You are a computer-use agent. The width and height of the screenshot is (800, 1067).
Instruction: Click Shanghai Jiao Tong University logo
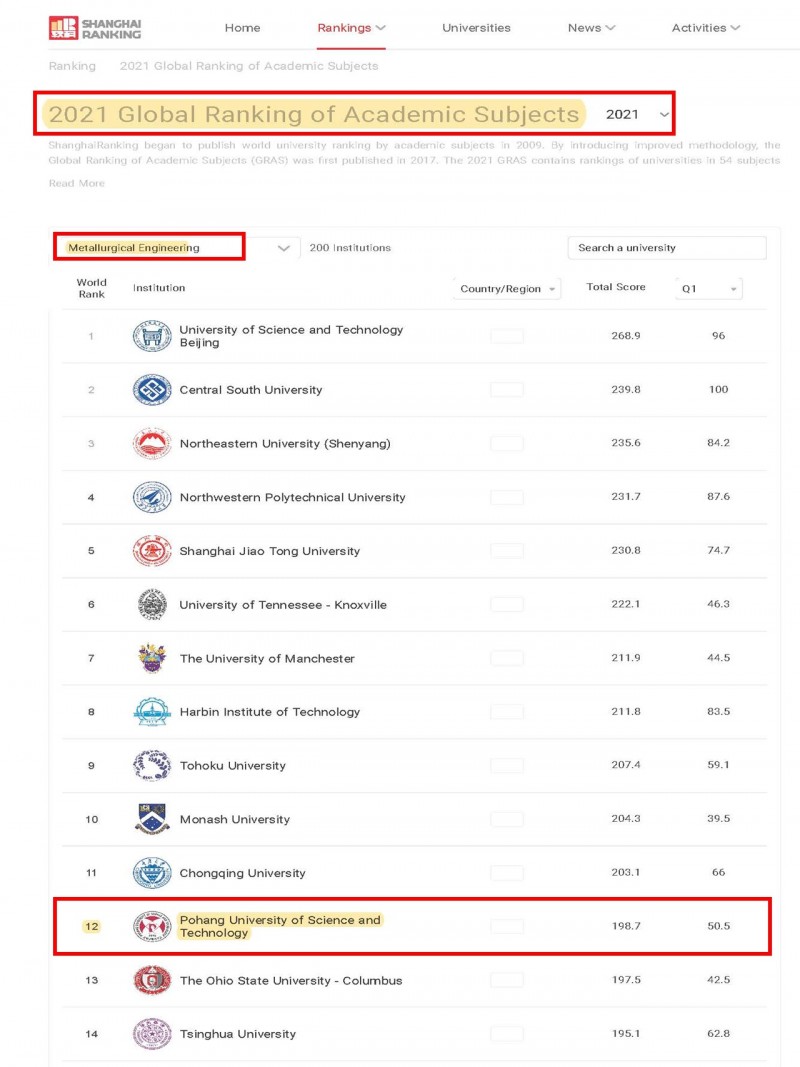(x=152, y=551)
